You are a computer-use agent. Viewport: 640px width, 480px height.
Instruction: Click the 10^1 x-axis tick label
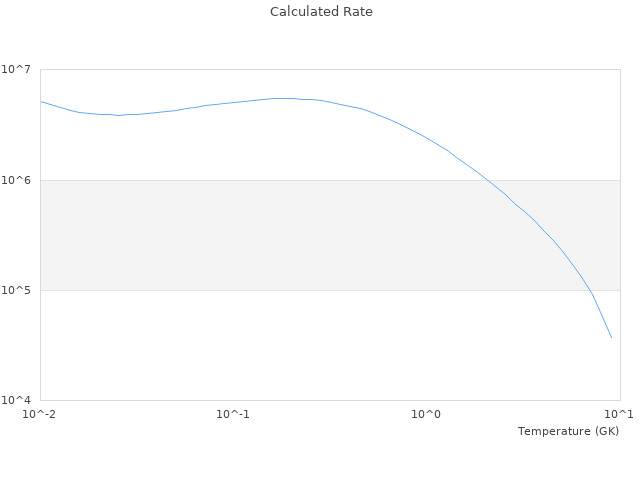(x=619, y=414)
